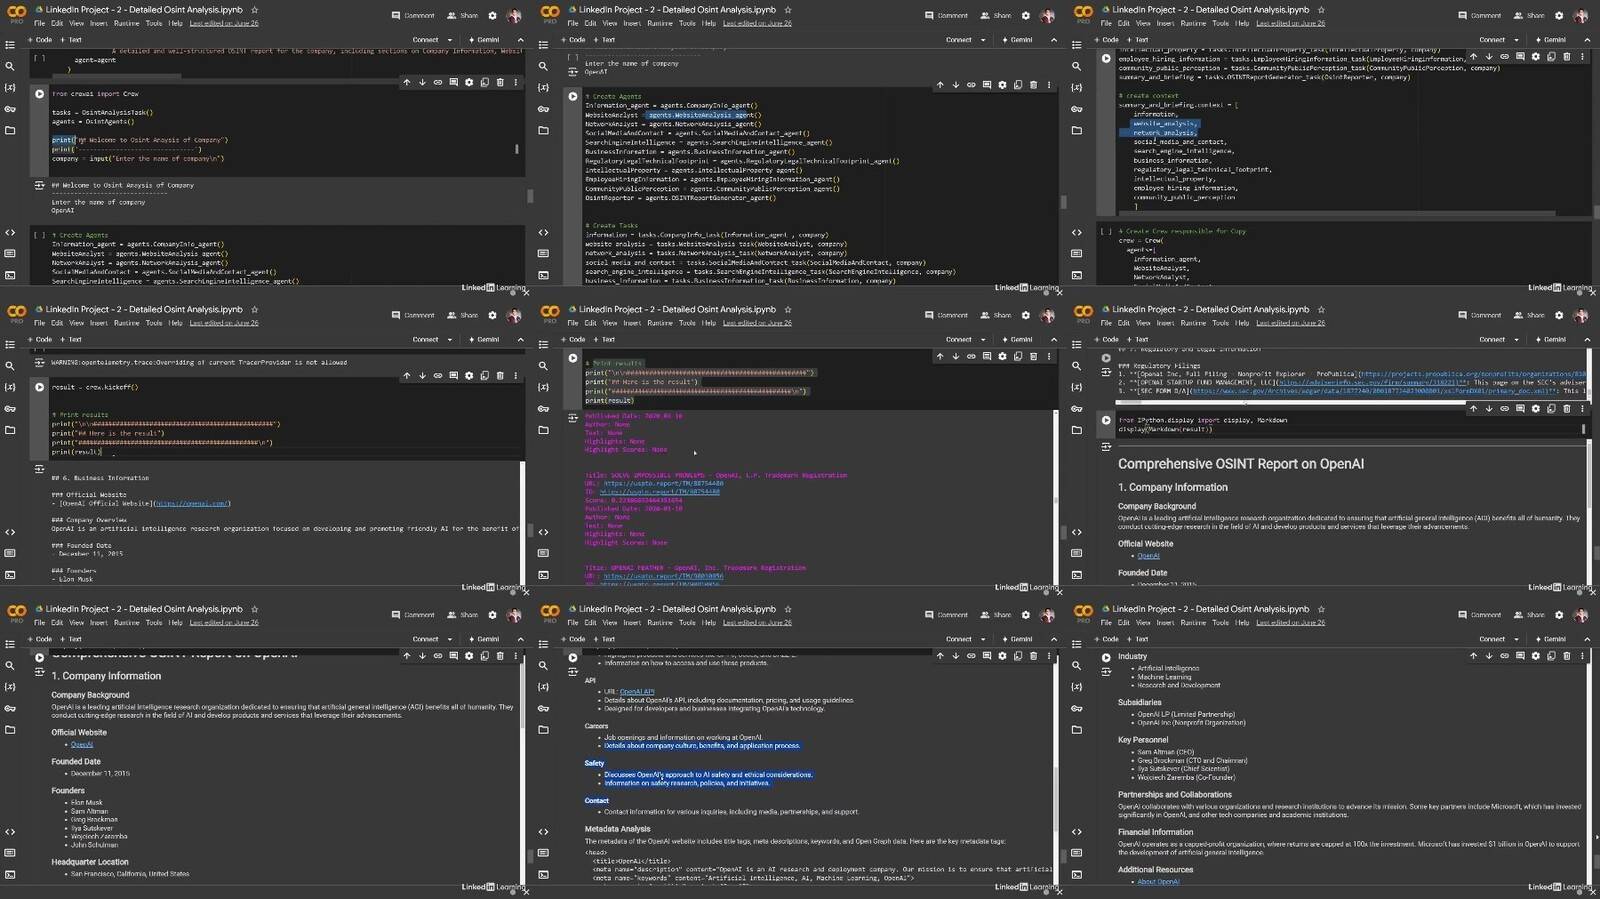Click [ ] bracket of "Create Crew responsible for Copy" cell
This screenshot has width=1600, height=899.
click(1106, 231)
